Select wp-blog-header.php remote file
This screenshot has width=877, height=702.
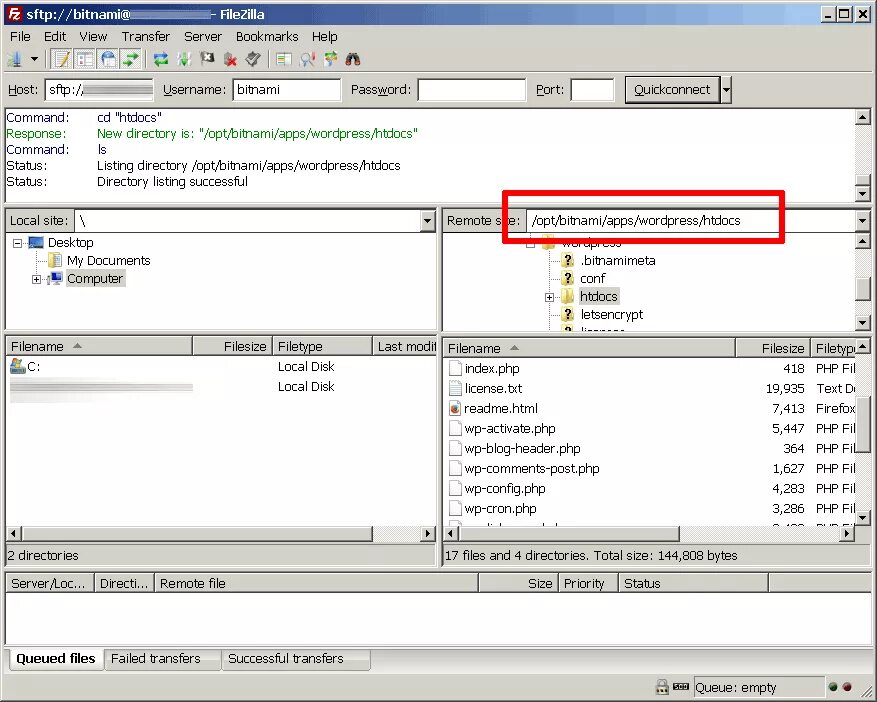coord(522,449)
